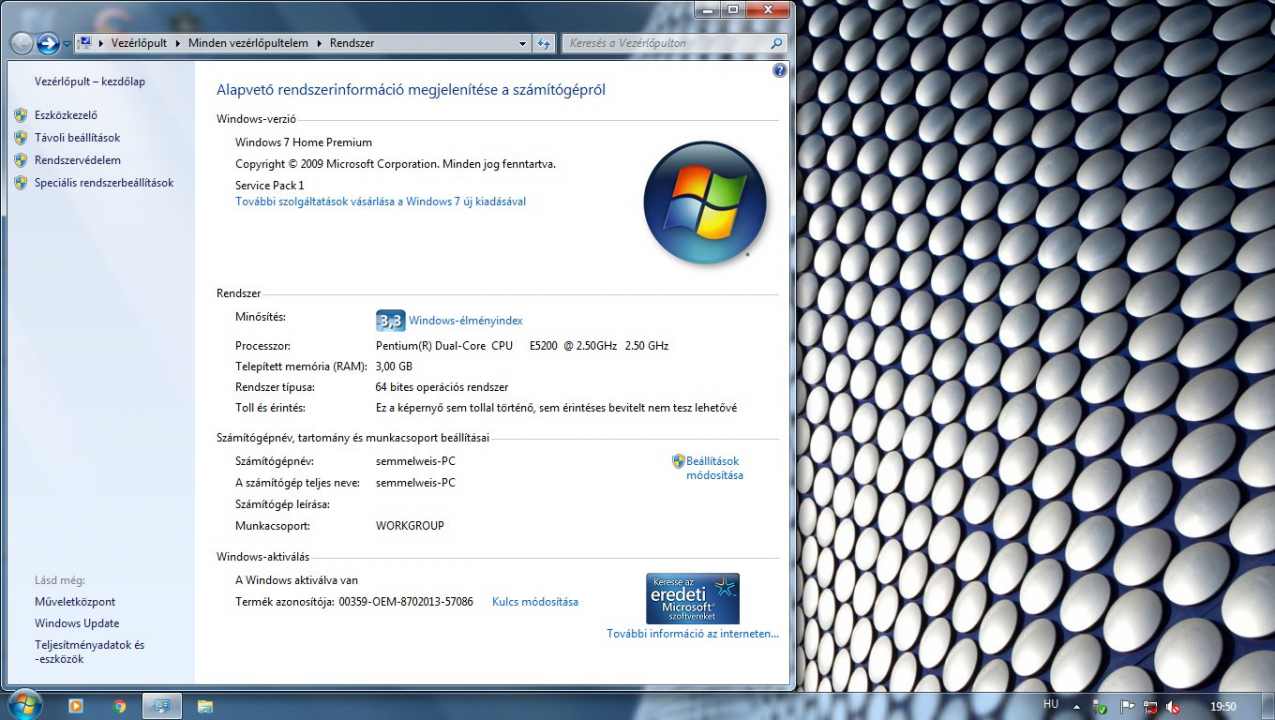The width and height of the screenshot is (1275, 720).
Task: Open Műveletközpont link
Action: click(75, 602)
